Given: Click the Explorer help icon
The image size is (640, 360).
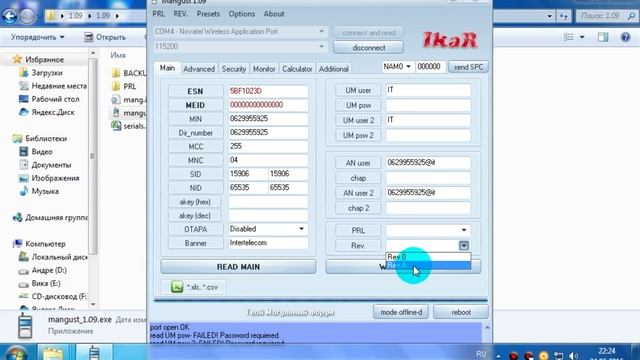Looking at the screenshot, I should point(625,37).
